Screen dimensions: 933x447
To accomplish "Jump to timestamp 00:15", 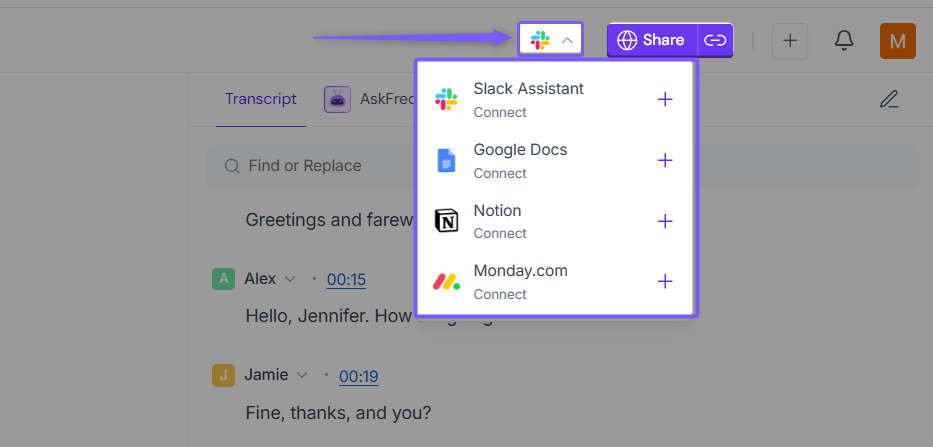I will (346, 280).
